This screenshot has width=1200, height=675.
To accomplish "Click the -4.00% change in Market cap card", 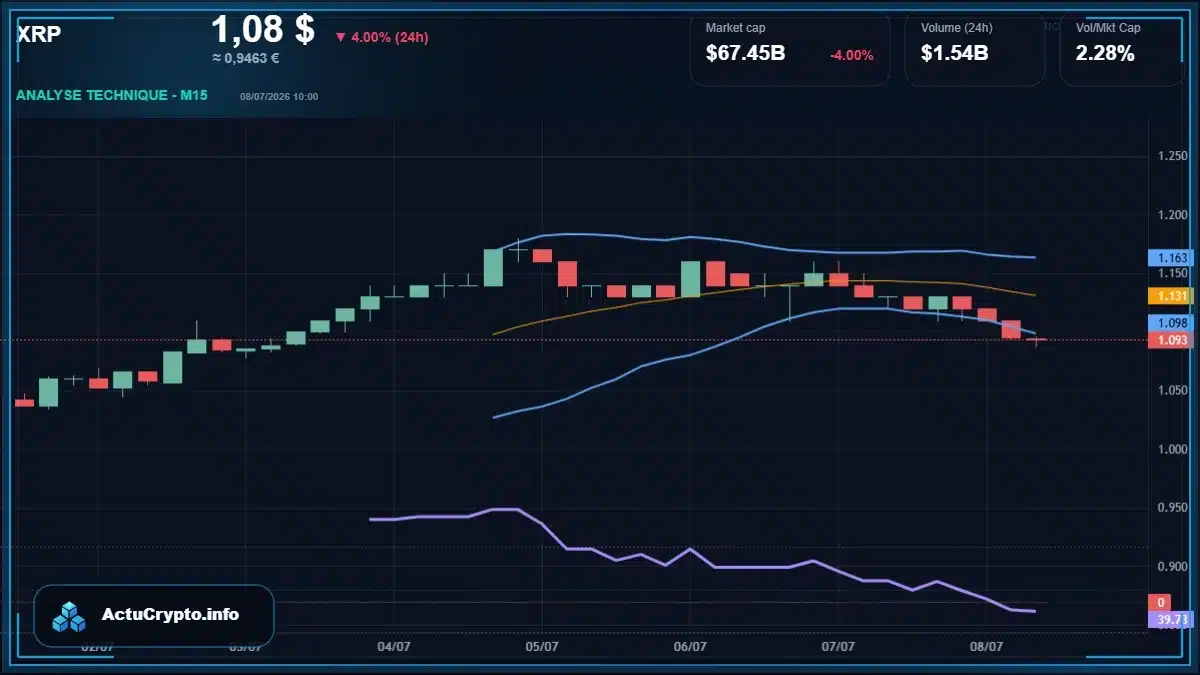I will [x=852, y=55].
